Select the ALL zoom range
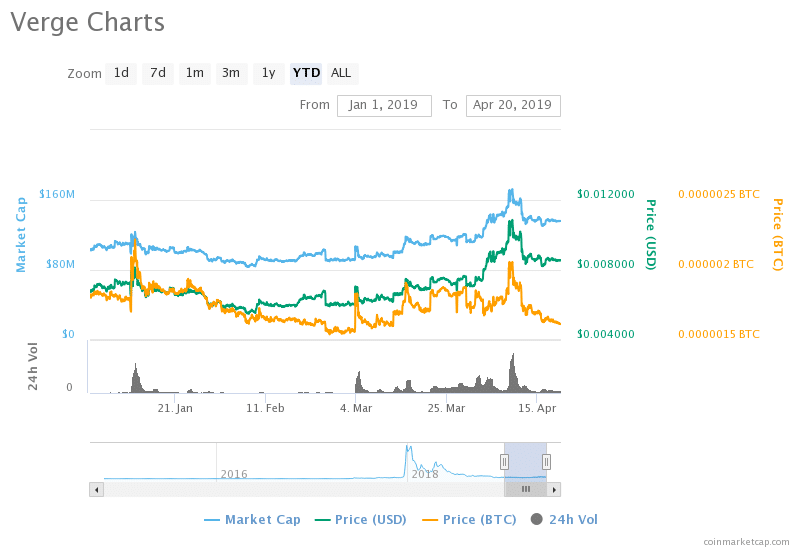Viewport: 800px width, 550px height. 341,73
